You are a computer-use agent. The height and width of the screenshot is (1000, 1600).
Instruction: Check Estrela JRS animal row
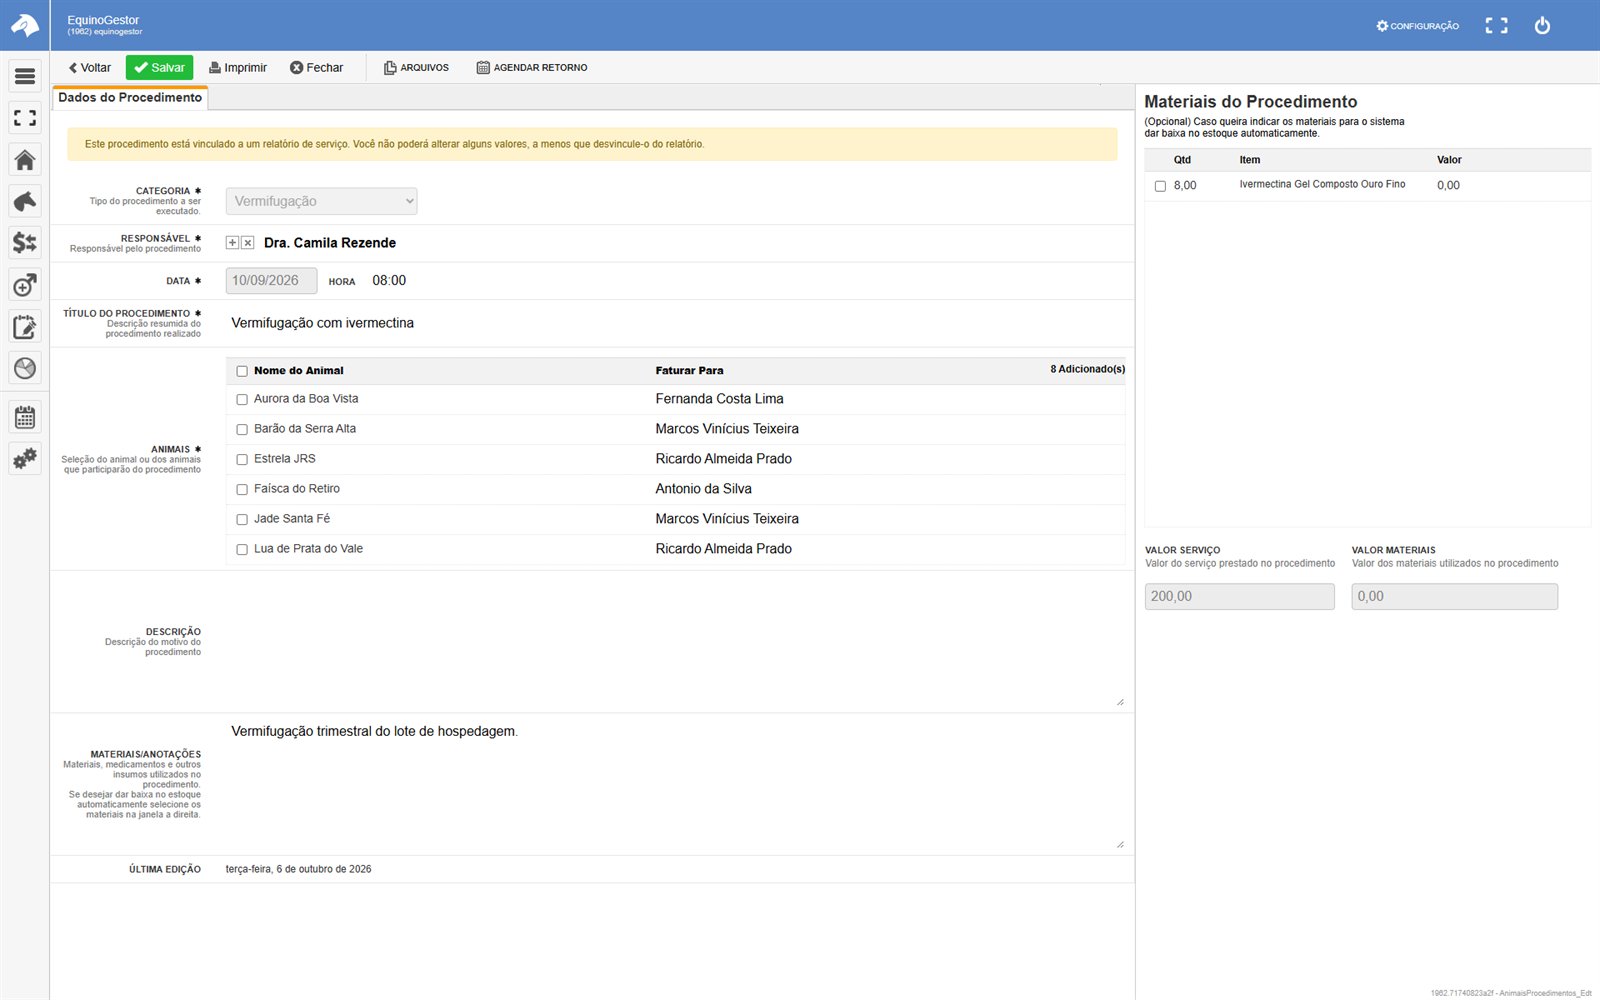point(242,459)
